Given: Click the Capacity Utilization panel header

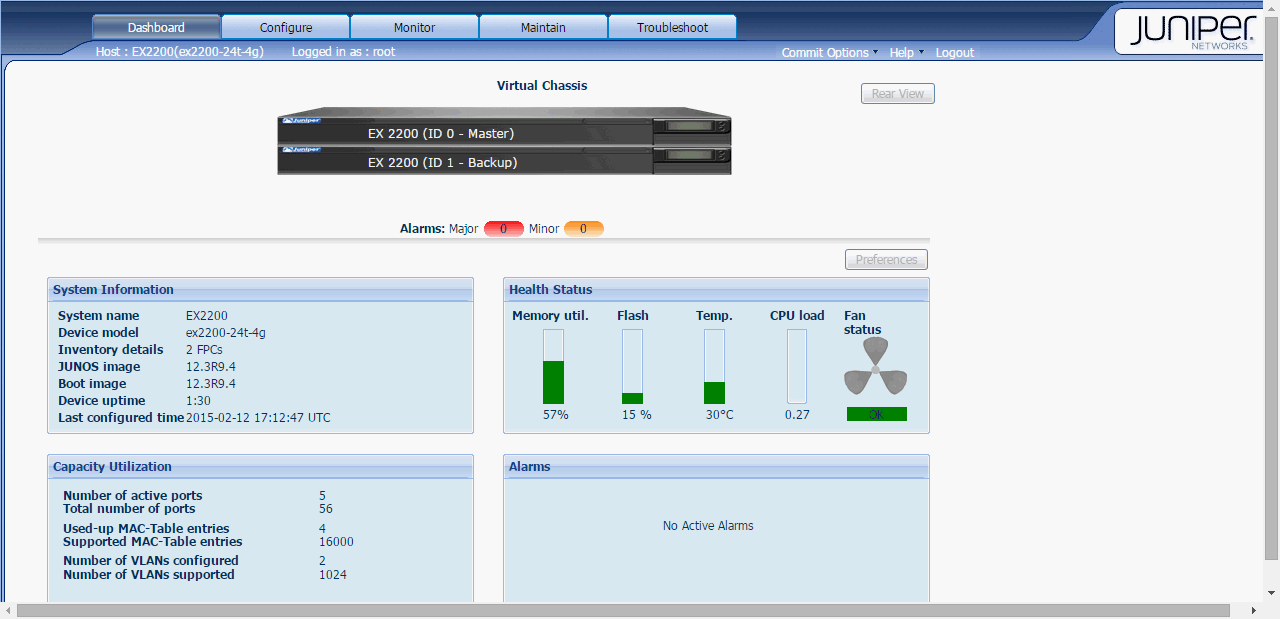Looking at the screenshot, I should 260,467.
